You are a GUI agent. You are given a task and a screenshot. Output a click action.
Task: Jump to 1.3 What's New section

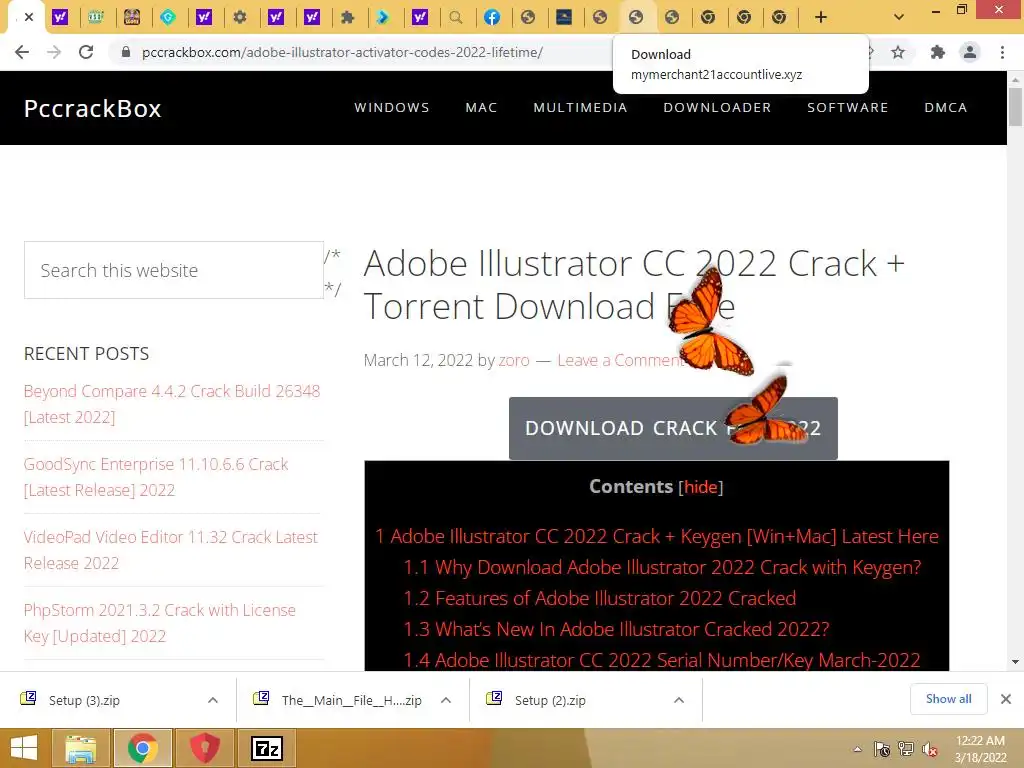coord(616,629)
